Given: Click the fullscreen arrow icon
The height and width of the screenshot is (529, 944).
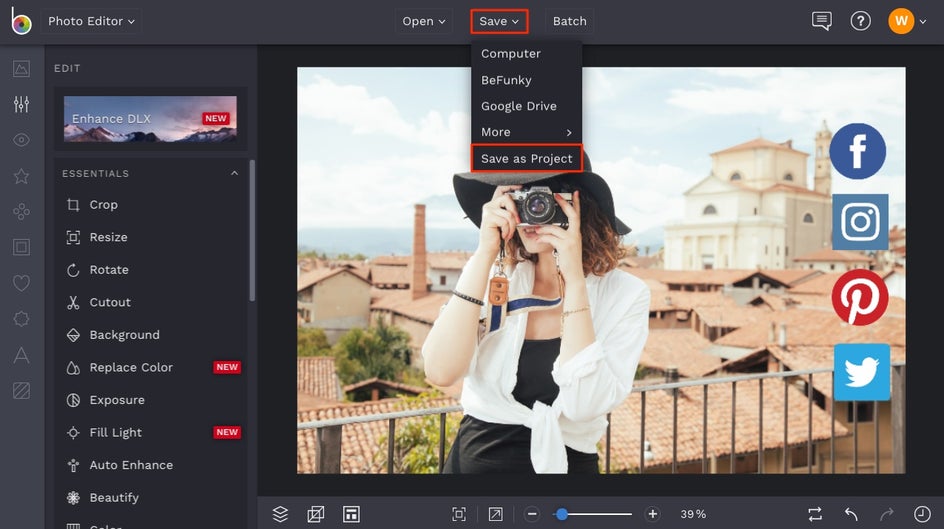Looking at the screenshot, I should 495,514.
